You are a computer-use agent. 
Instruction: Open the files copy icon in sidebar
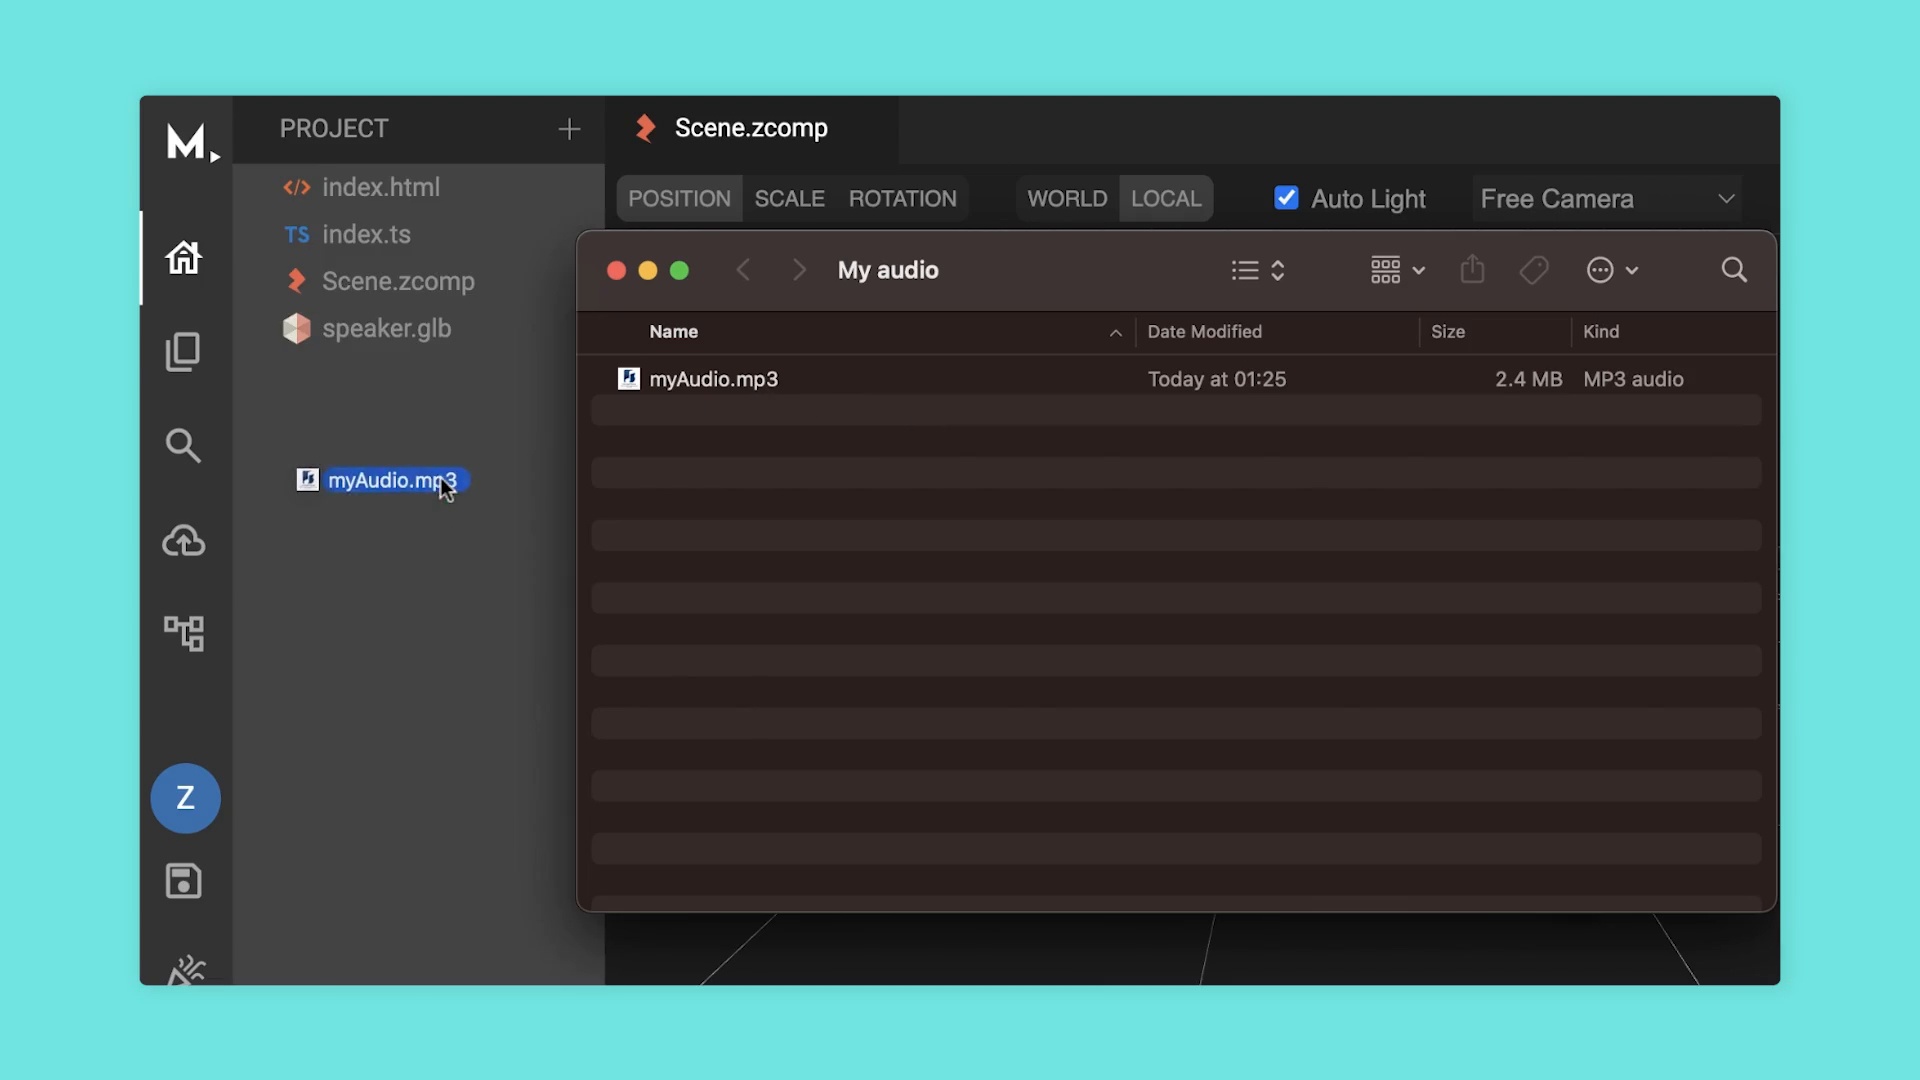(x=183, y=352)
